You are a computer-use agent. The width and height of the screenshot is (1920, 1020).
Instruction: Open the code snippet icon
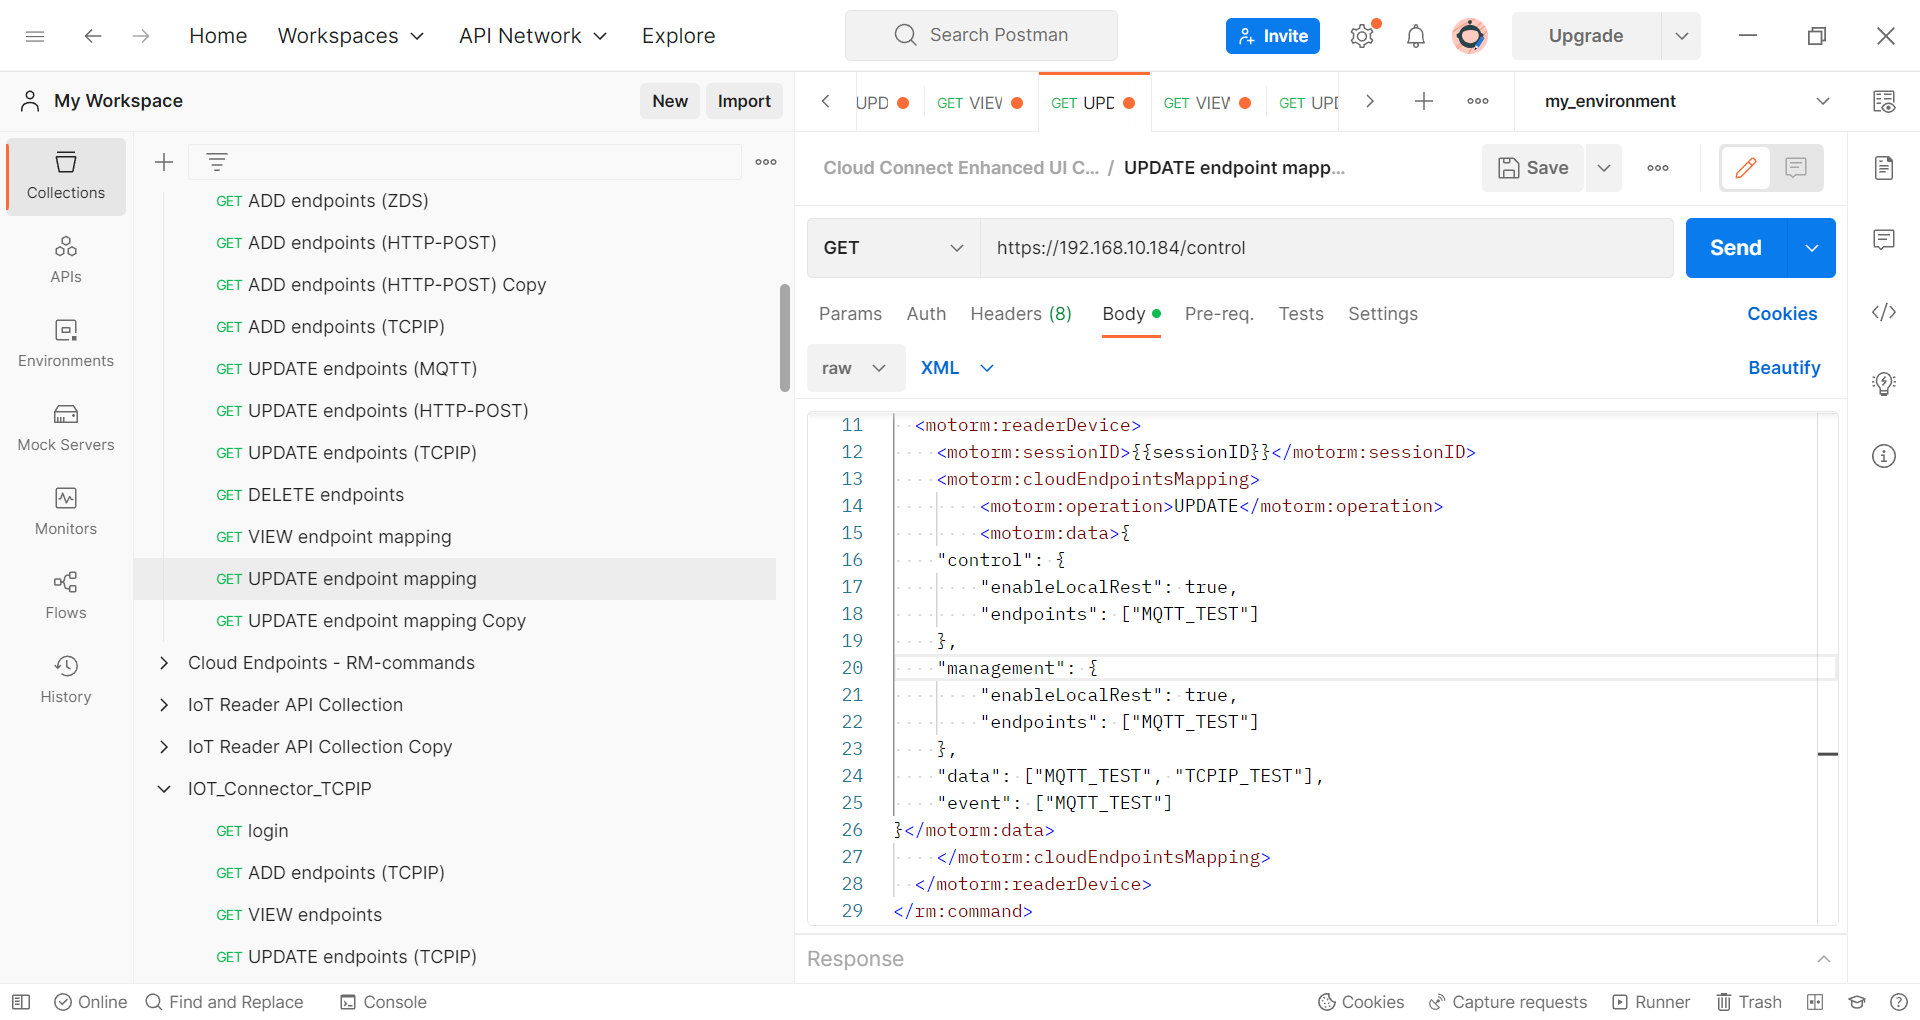(x=1884, y=312)
